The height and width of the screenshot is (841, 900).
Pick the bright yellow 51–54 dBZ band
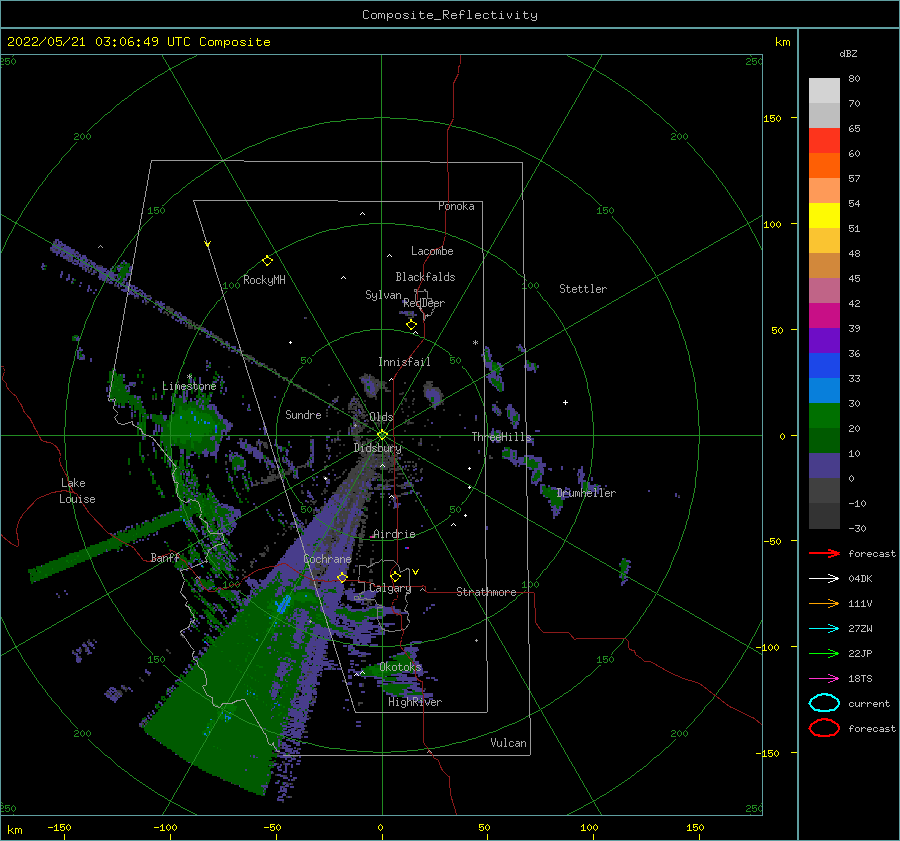click(x=824, y=216)
